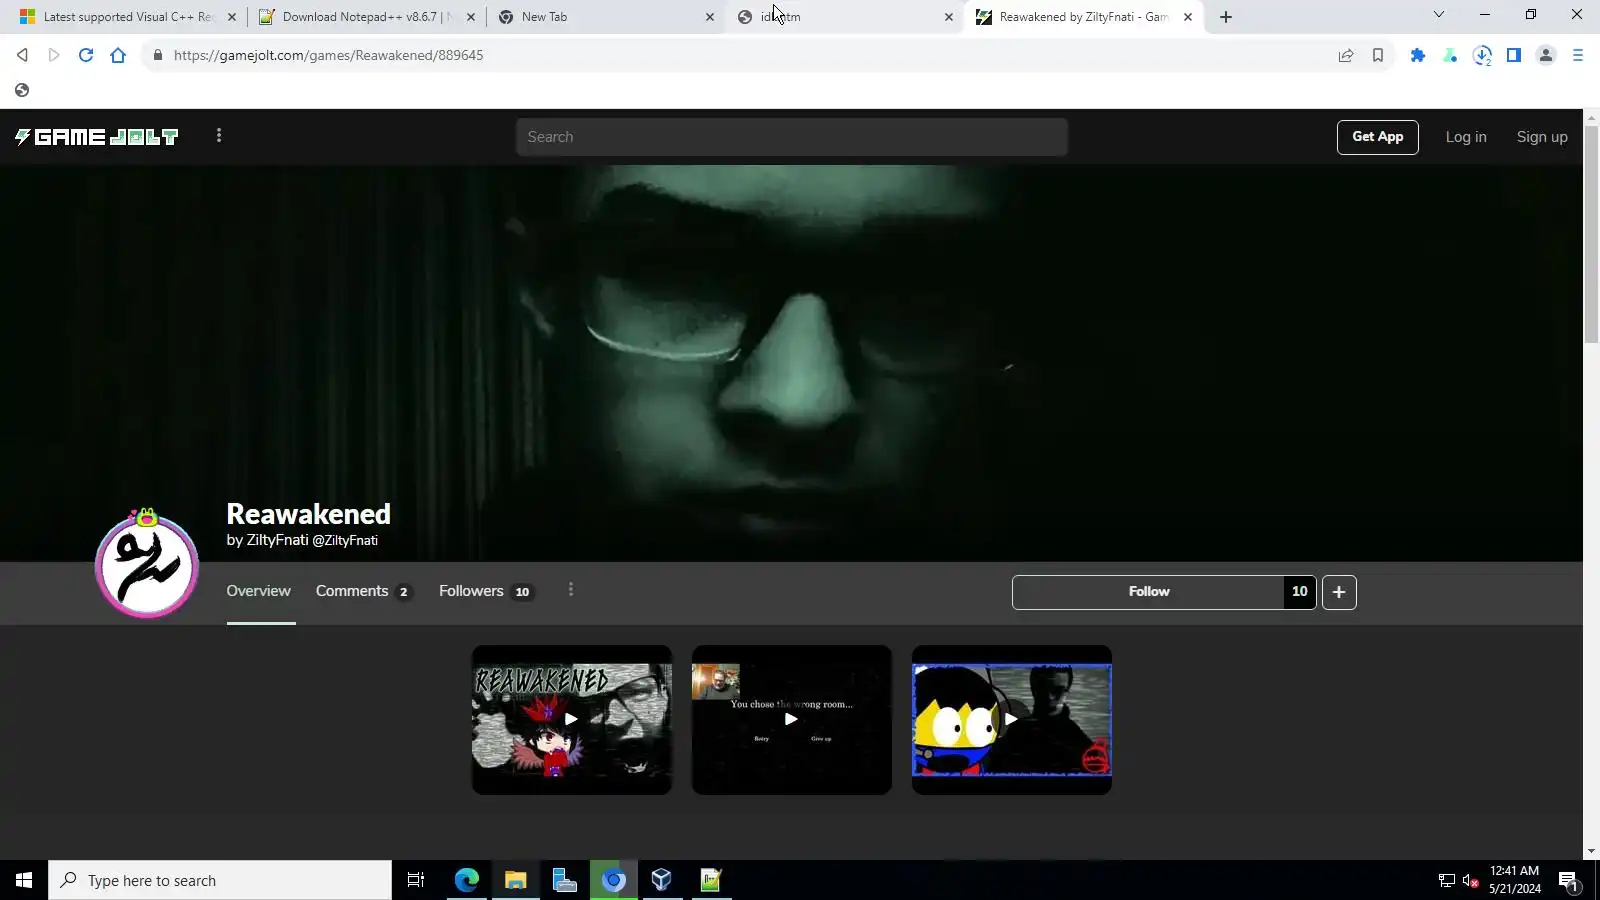
Task: View site information lock icon
Action: 157,55
